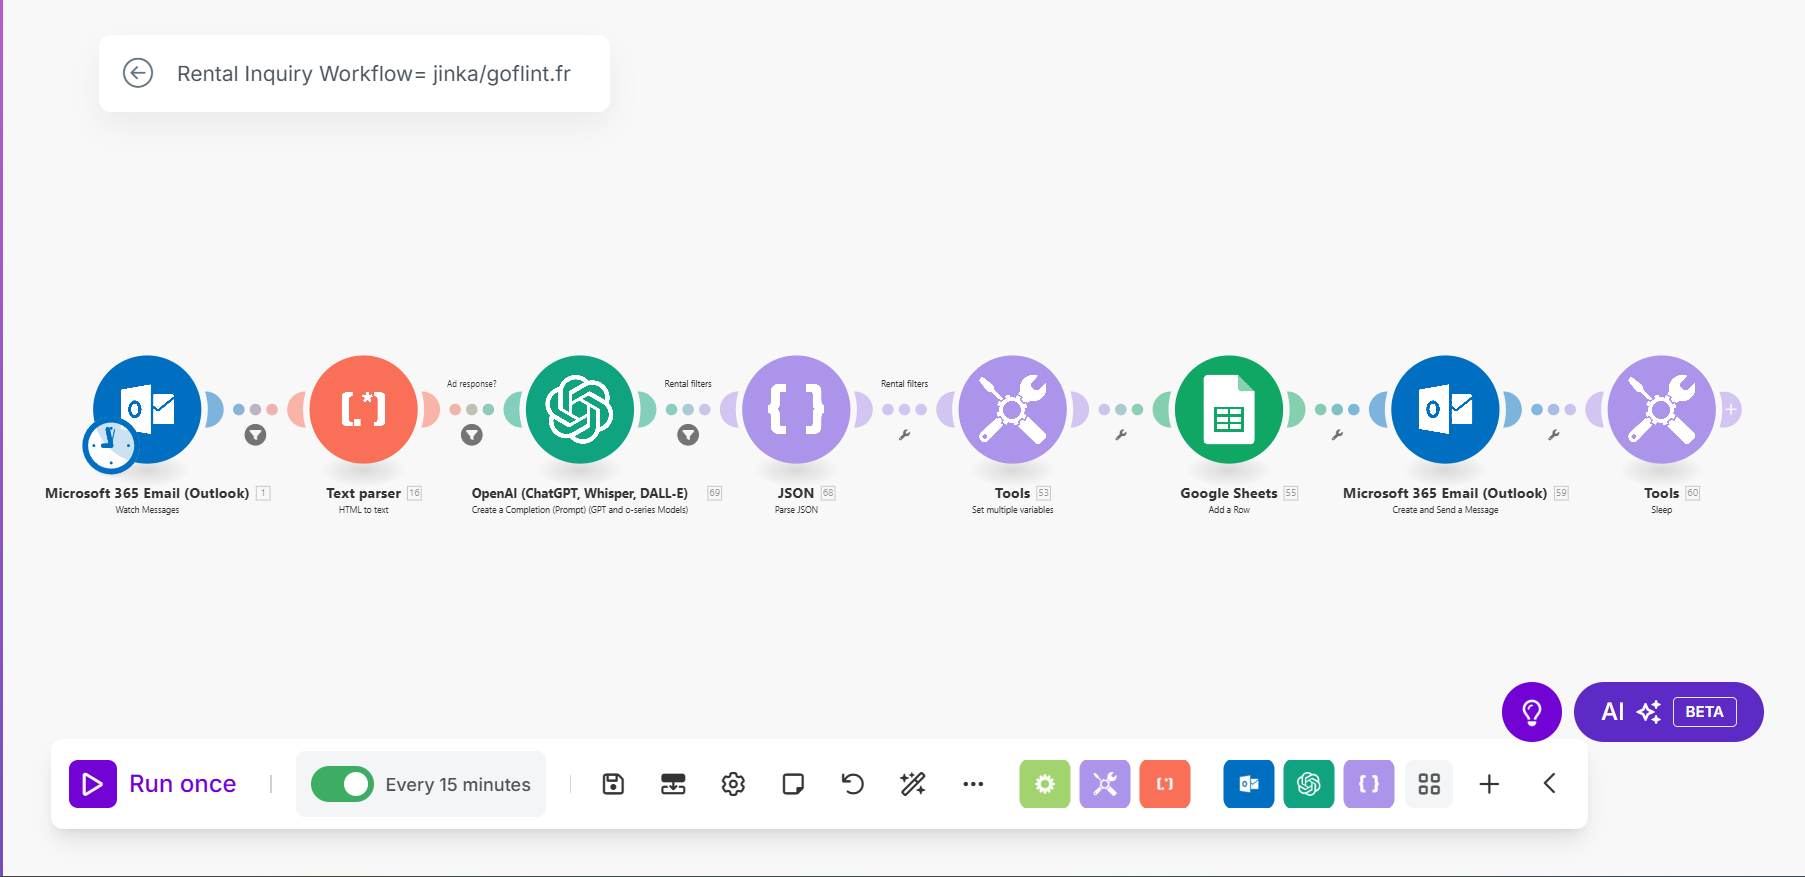The width and height of the screenshot is (1805, 877).
Task: Open all apps grid icon in toolbar
Action: click(1429, 784)
